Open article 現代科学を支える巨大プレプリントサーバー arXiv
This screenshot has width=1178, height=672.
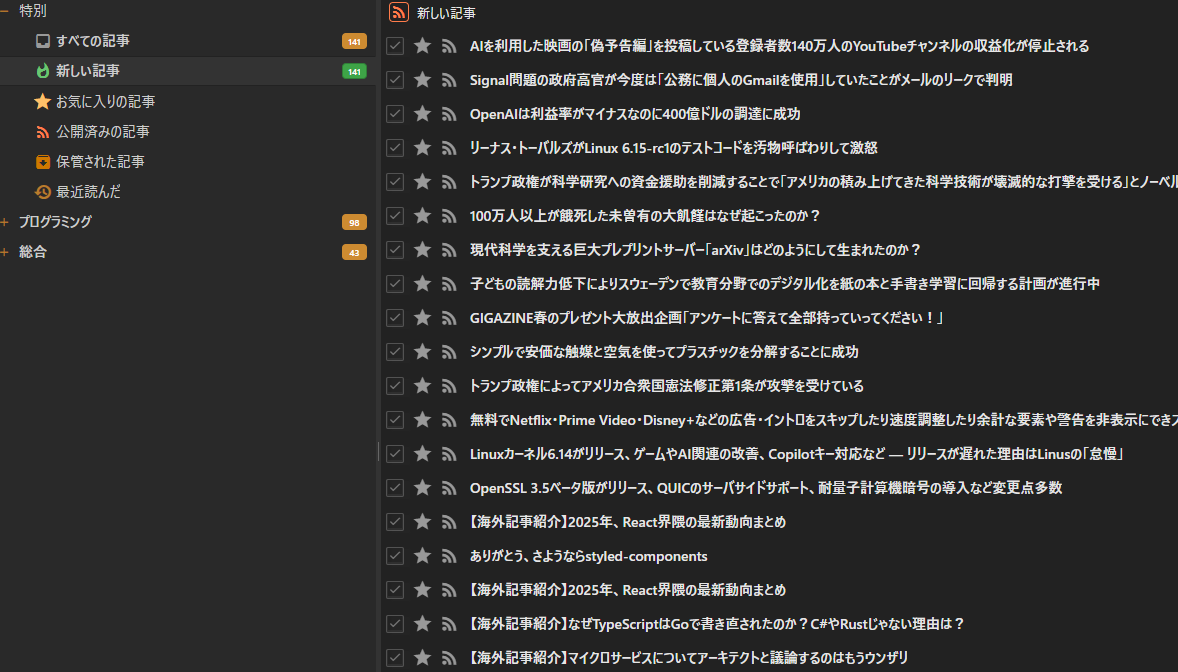(695, 250)
